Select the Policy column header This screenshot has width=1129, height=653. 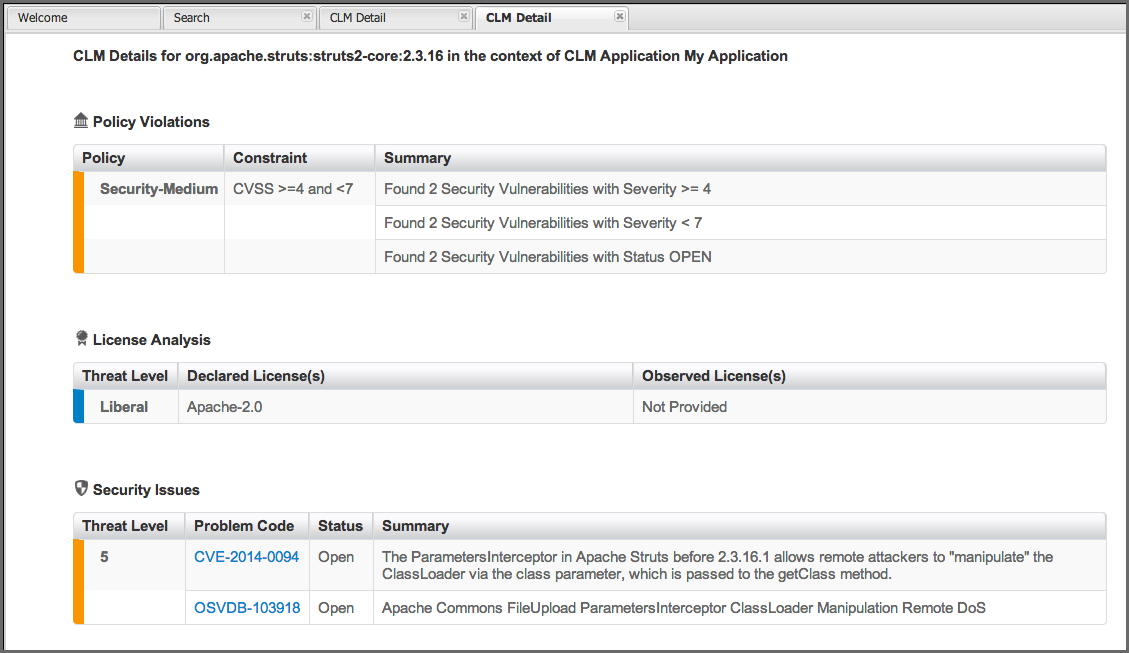tap(103, 158)
